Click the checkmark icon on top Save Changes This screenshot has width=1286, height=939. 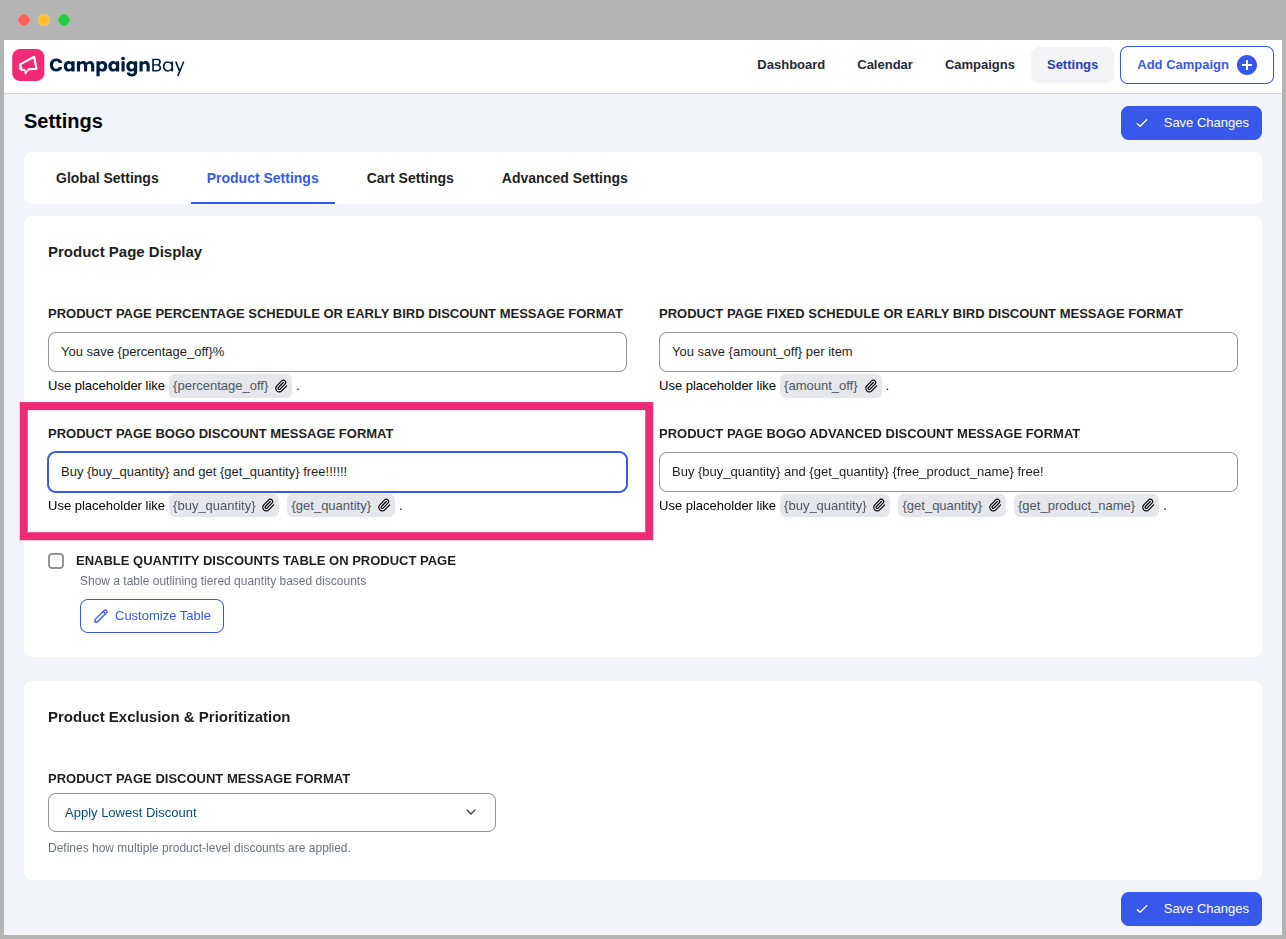pyautogui.click(x=1142, y=123)
